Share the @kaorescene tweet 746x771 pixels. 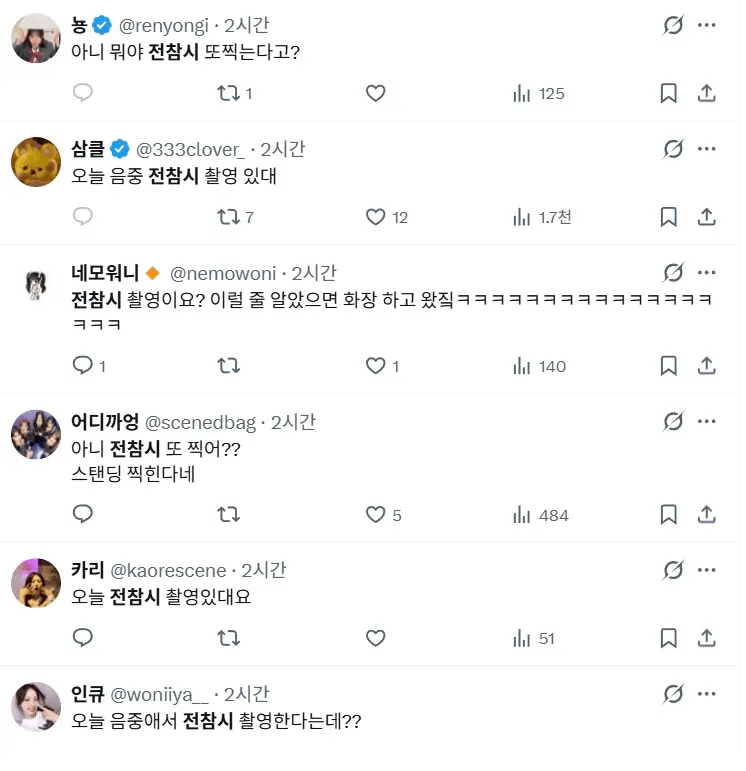[x=706, y=638]
